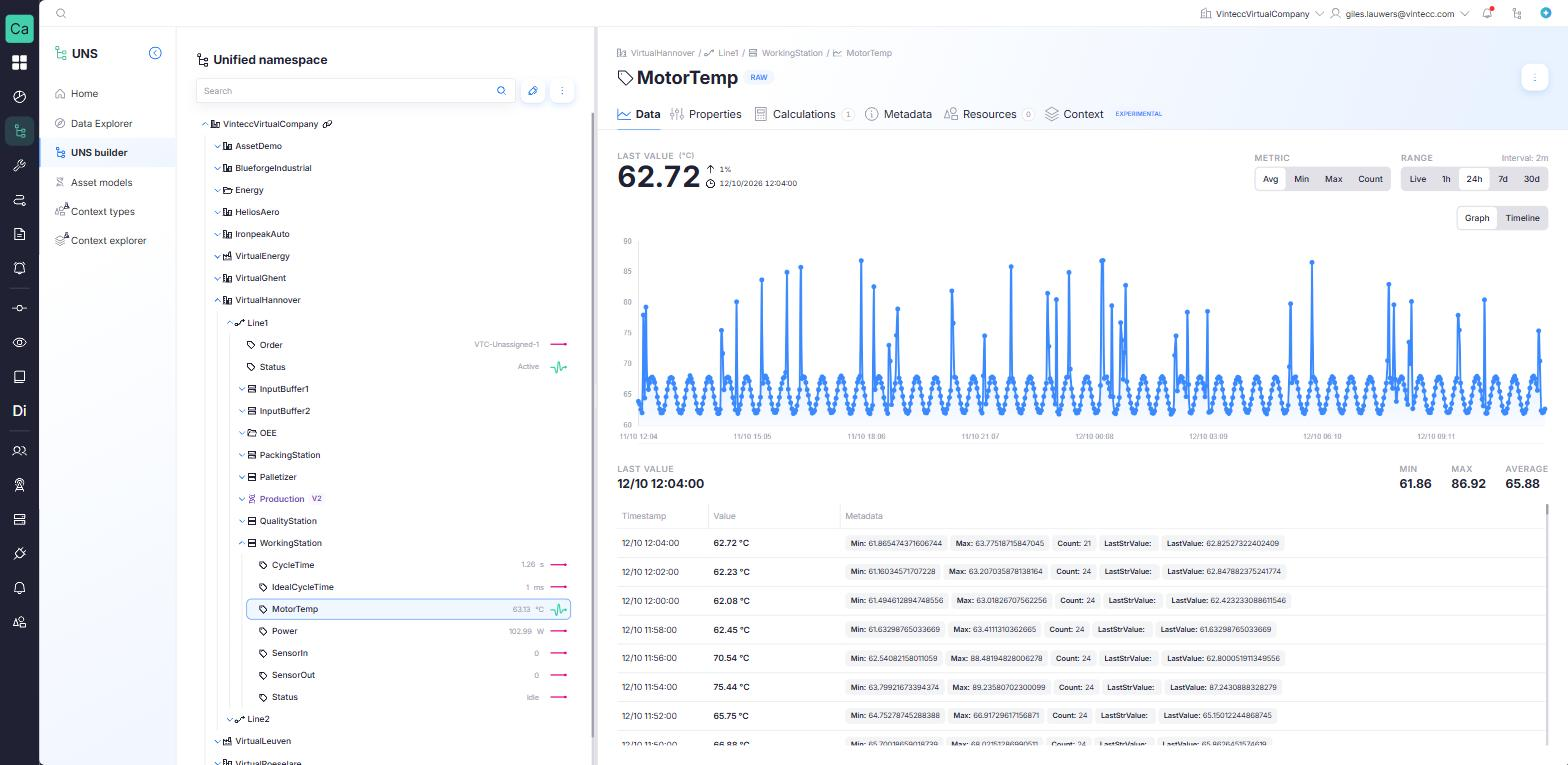Collapse the UNS sidebar panel

tap(155, 53)
